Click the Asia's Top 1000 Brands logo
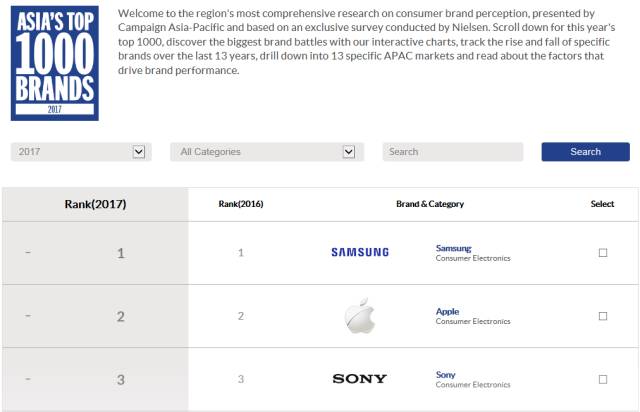 pyautogui.click(x=55, y=62)
